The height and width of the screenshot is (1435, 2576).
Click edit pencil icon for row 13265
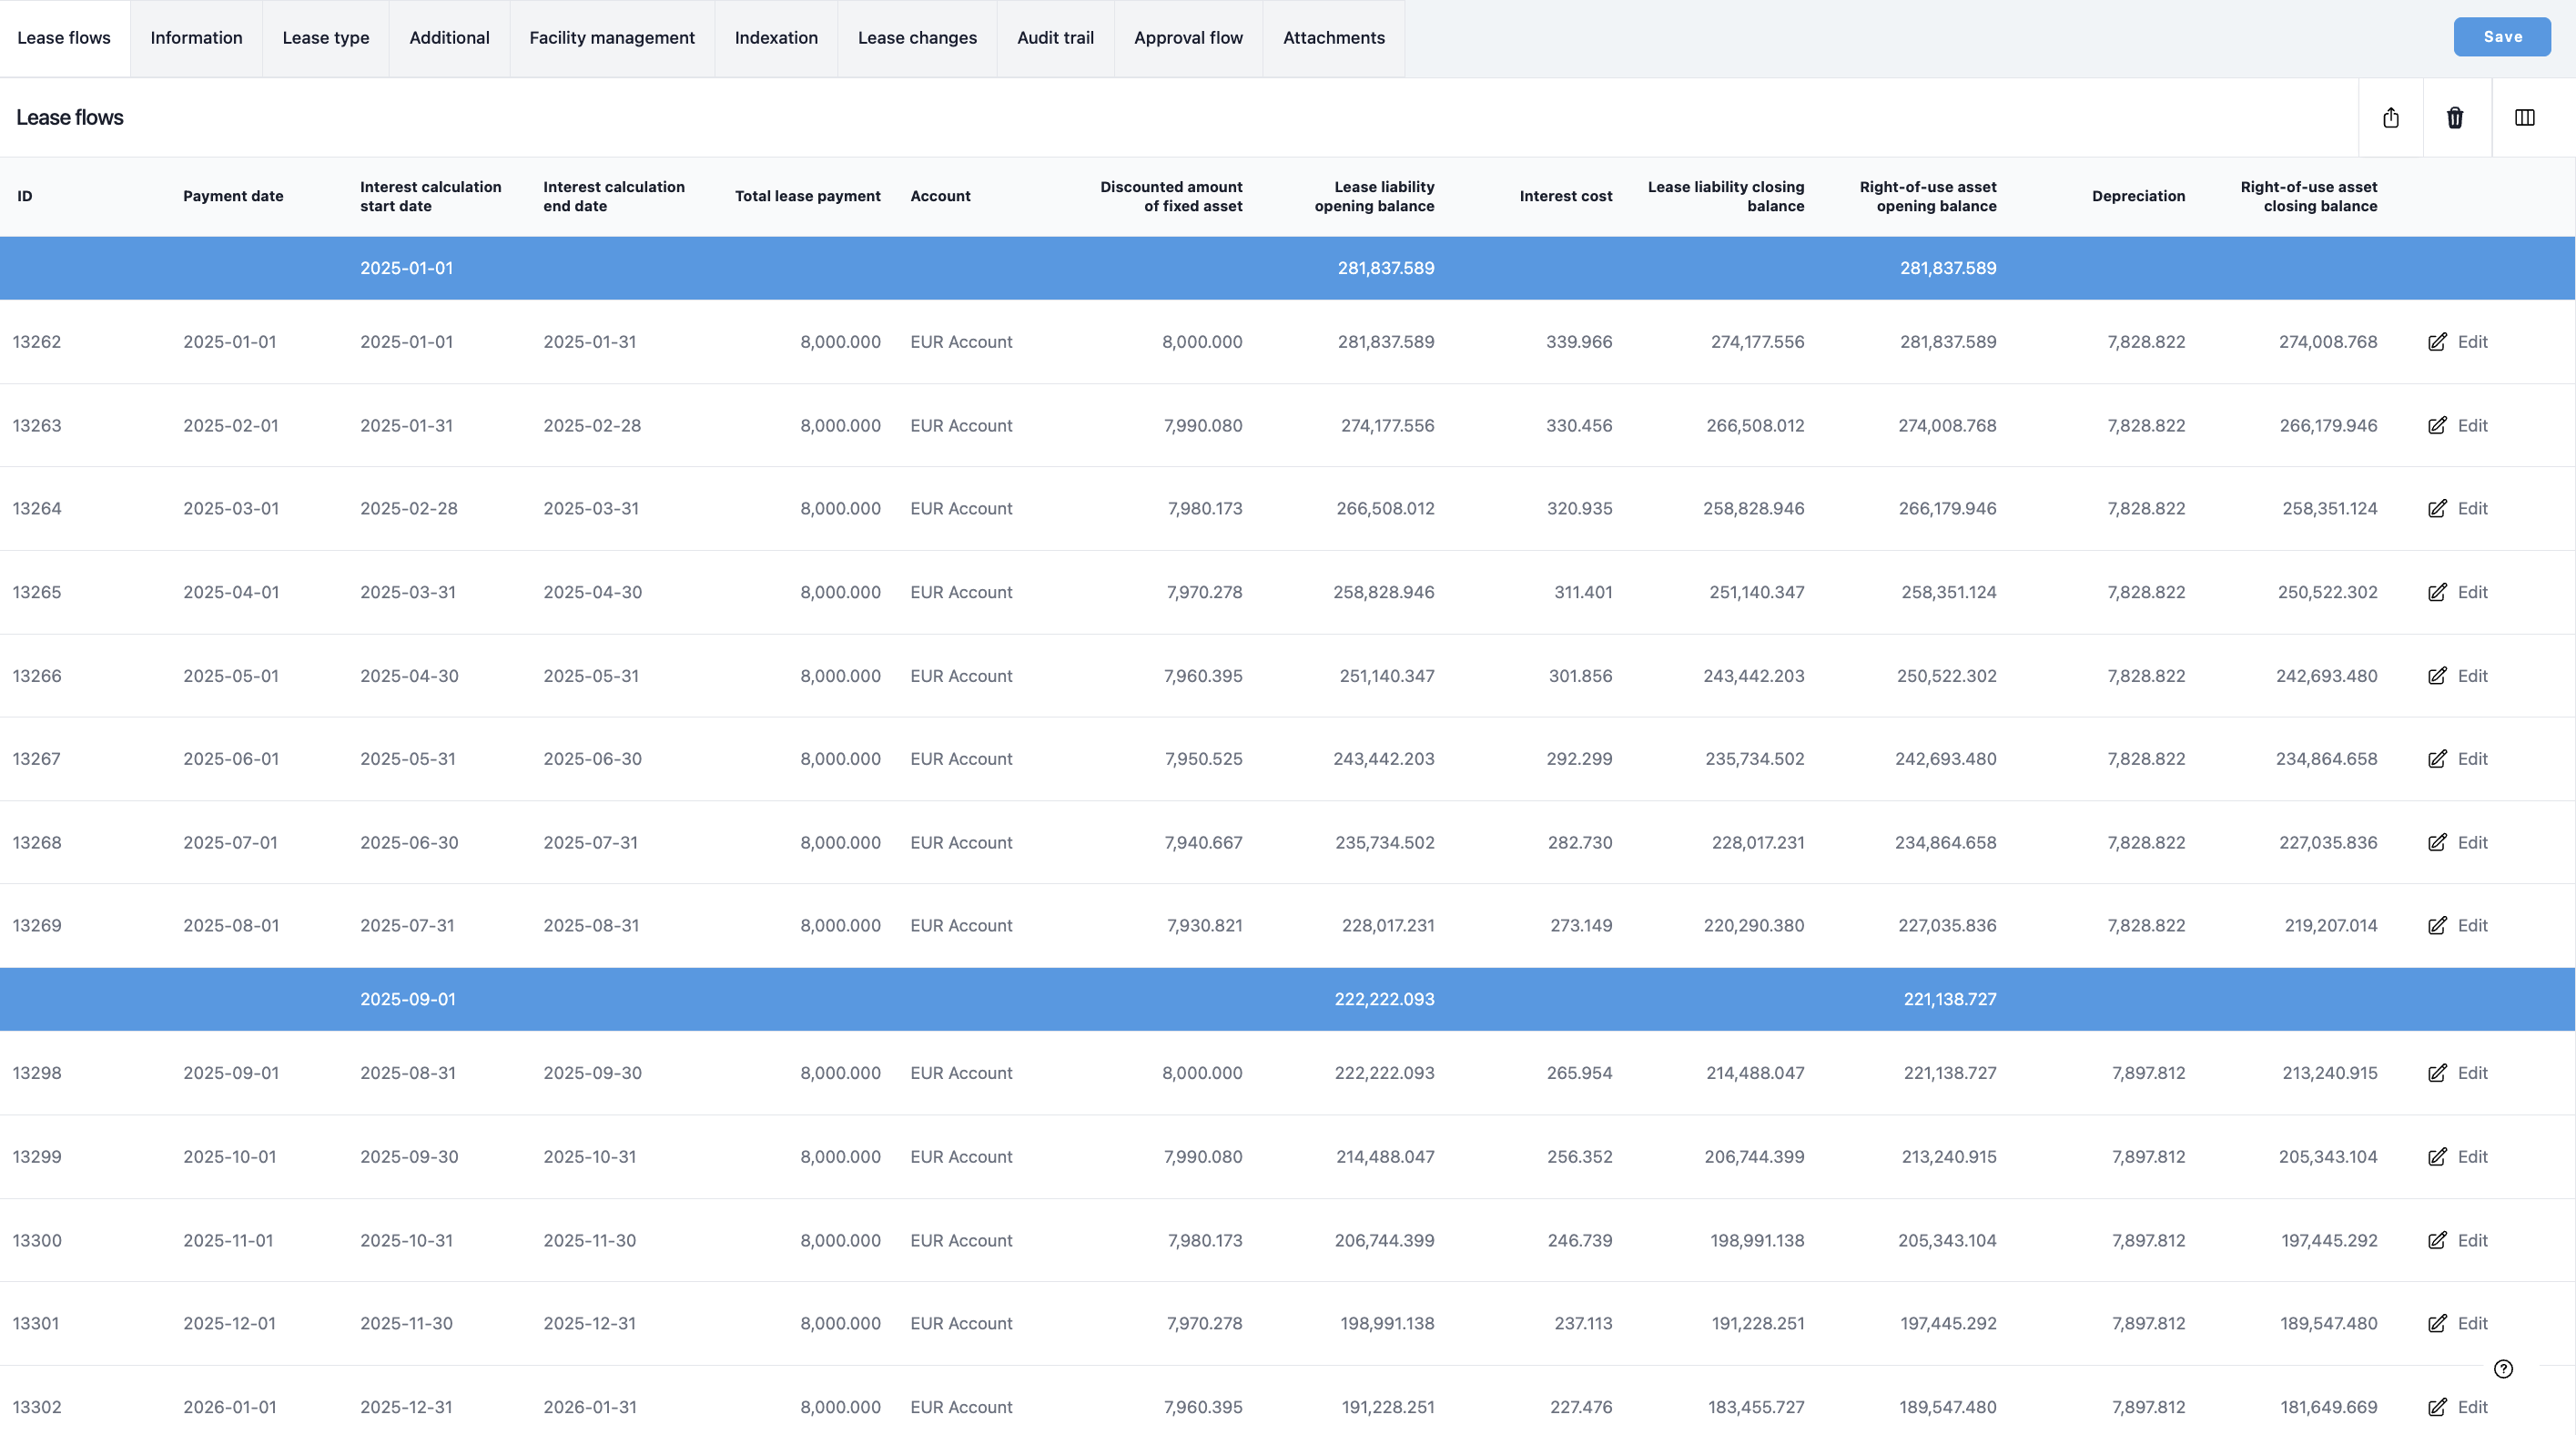2437,592
